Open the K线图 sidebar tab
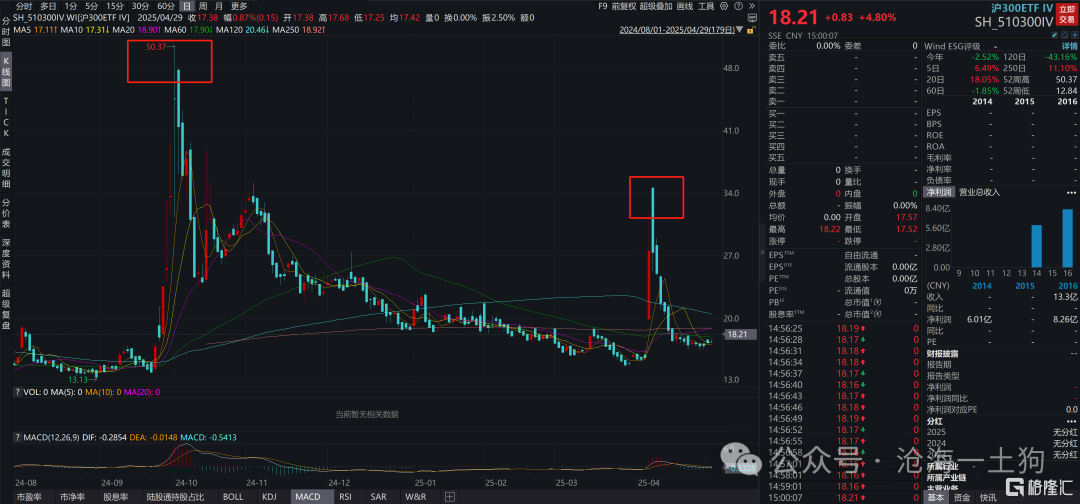Viewport: 1080px width, 504px height. click(x=6, y=74)
